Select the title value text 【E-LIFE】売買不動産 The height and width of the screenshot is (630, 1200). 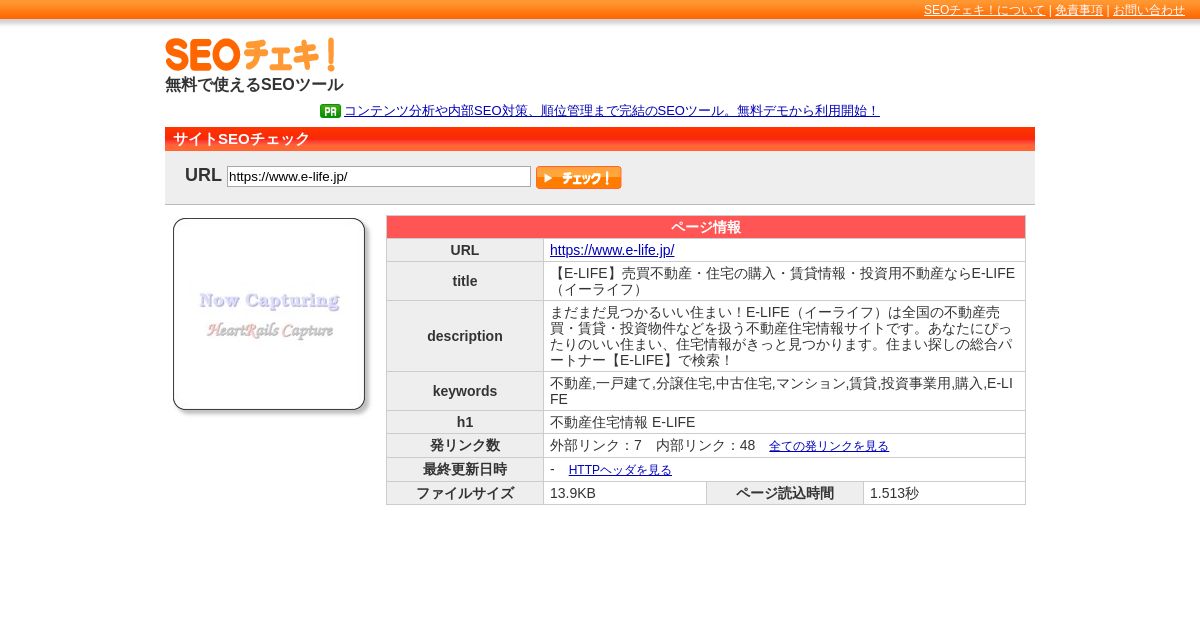point(782,281)
